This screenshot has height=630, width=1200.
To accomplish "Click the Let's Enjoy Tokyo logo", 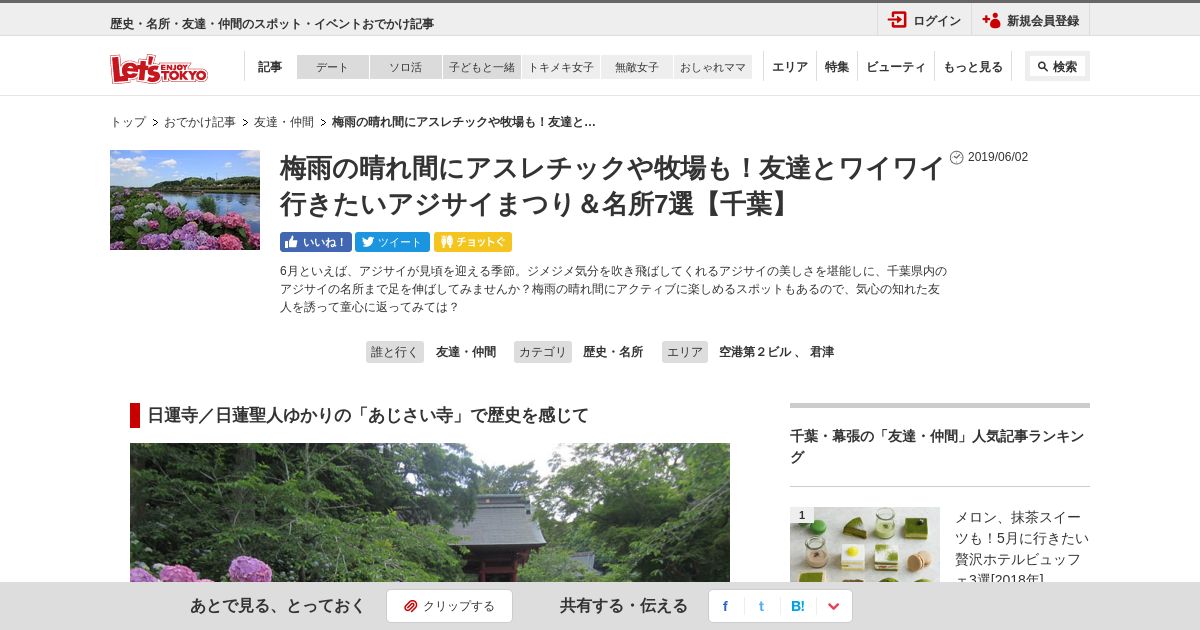I will [x=159, y=67].
